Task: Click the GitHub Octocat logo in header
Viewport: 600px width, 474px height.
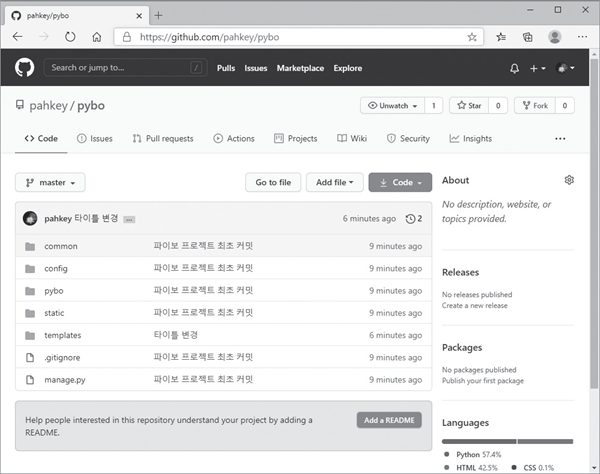Action: pos(24,68)
